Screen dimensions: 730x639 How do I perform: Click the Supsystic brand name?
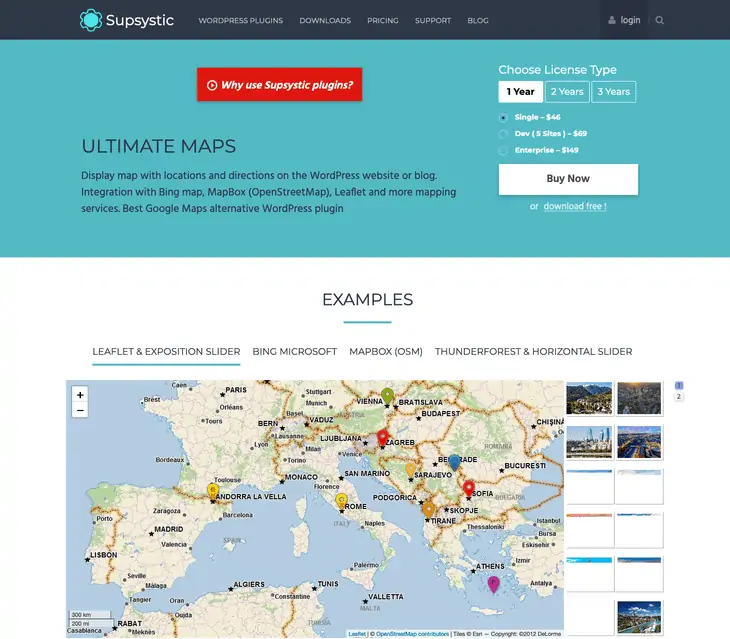pyautogui.click(x=140, y=20)
